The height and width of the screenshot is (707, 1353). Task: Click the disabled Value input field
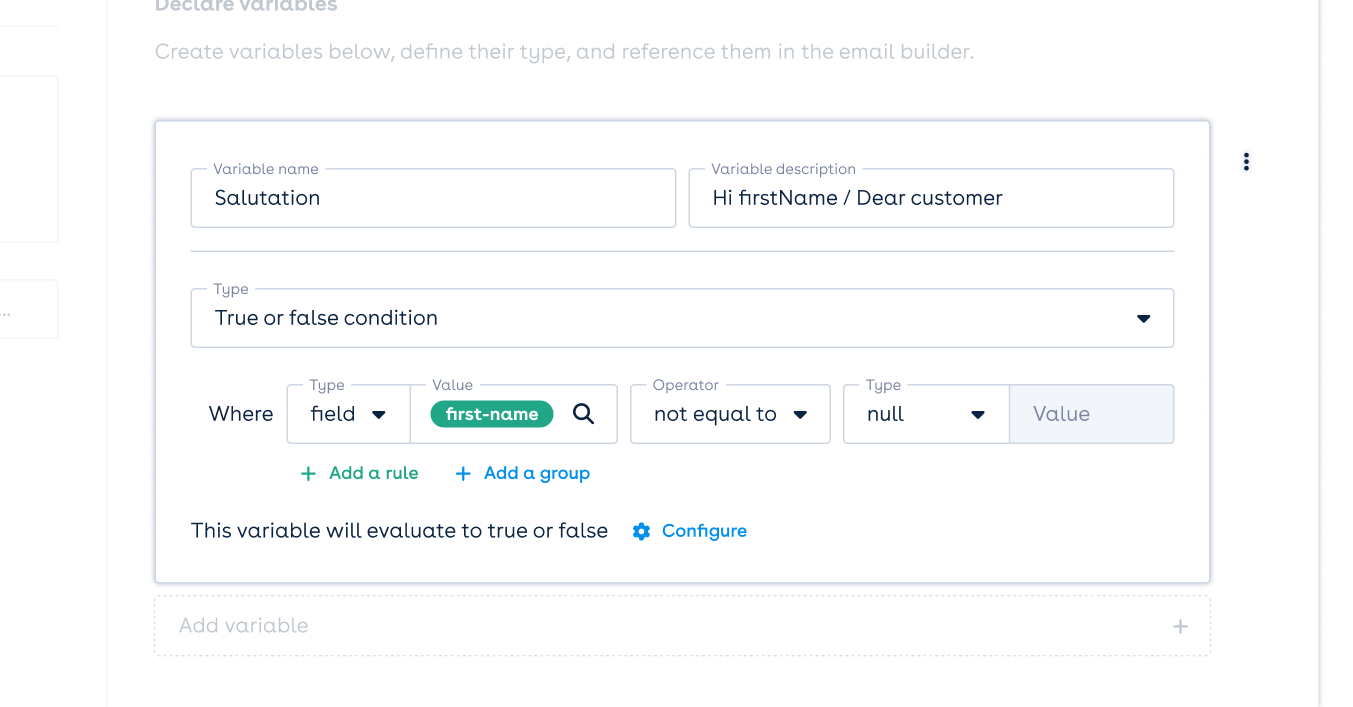pos(1091,414)
